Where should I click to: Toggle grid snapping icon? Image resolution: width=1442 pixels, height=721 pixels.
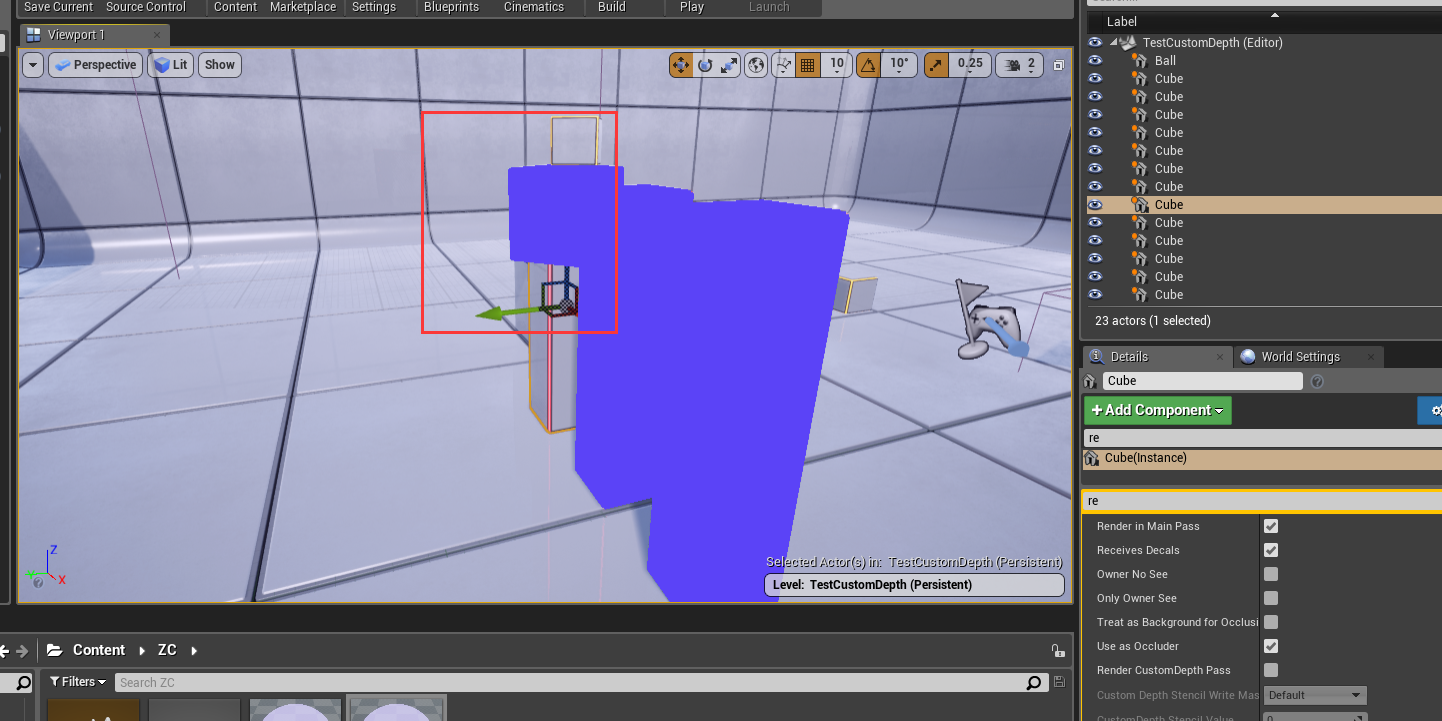coord(808,64)
